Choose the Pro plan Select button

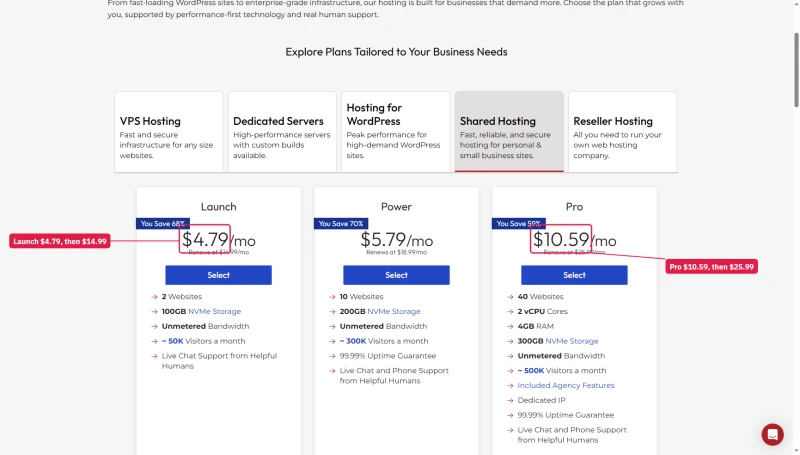tap(574, 275)
